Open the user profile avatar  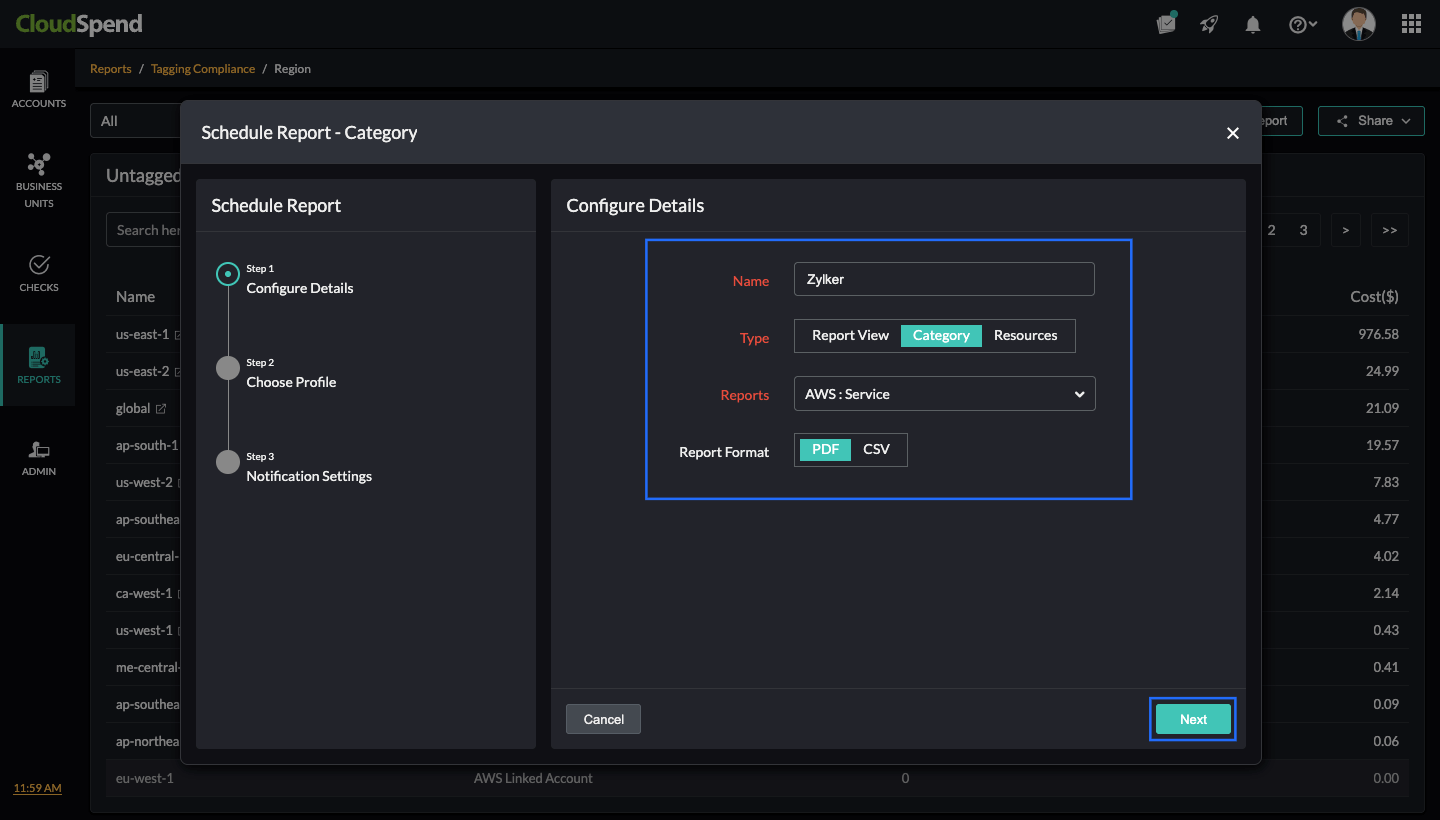click(1358, 24)
